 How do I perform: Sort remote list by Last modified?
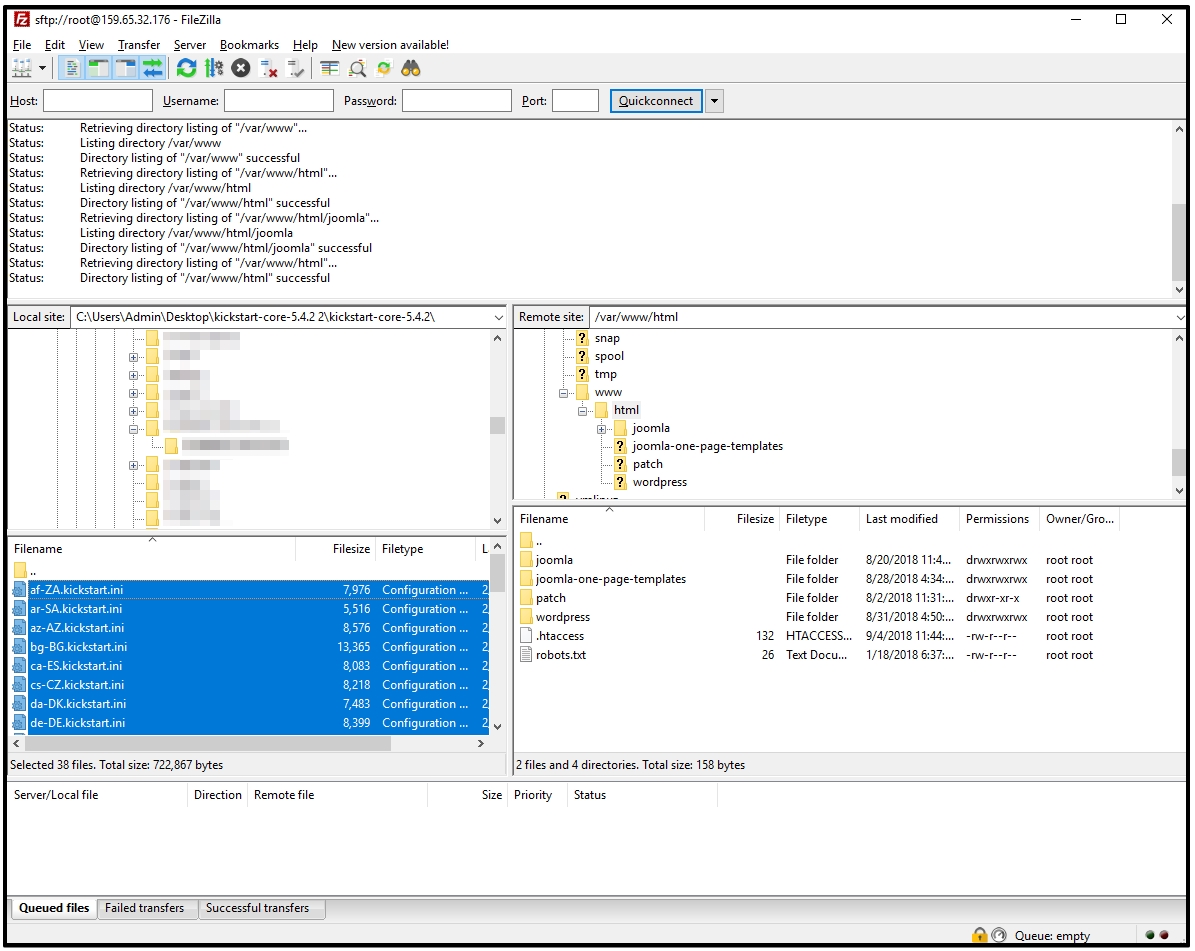point(908,519)
